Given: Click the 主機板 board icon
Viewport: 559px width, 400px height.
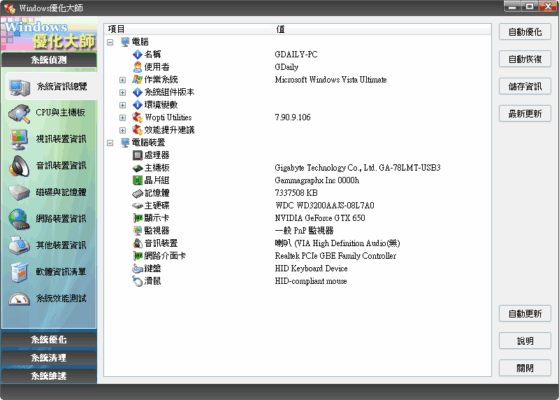Looking at the screenshot, I should (x=137, y=168).
